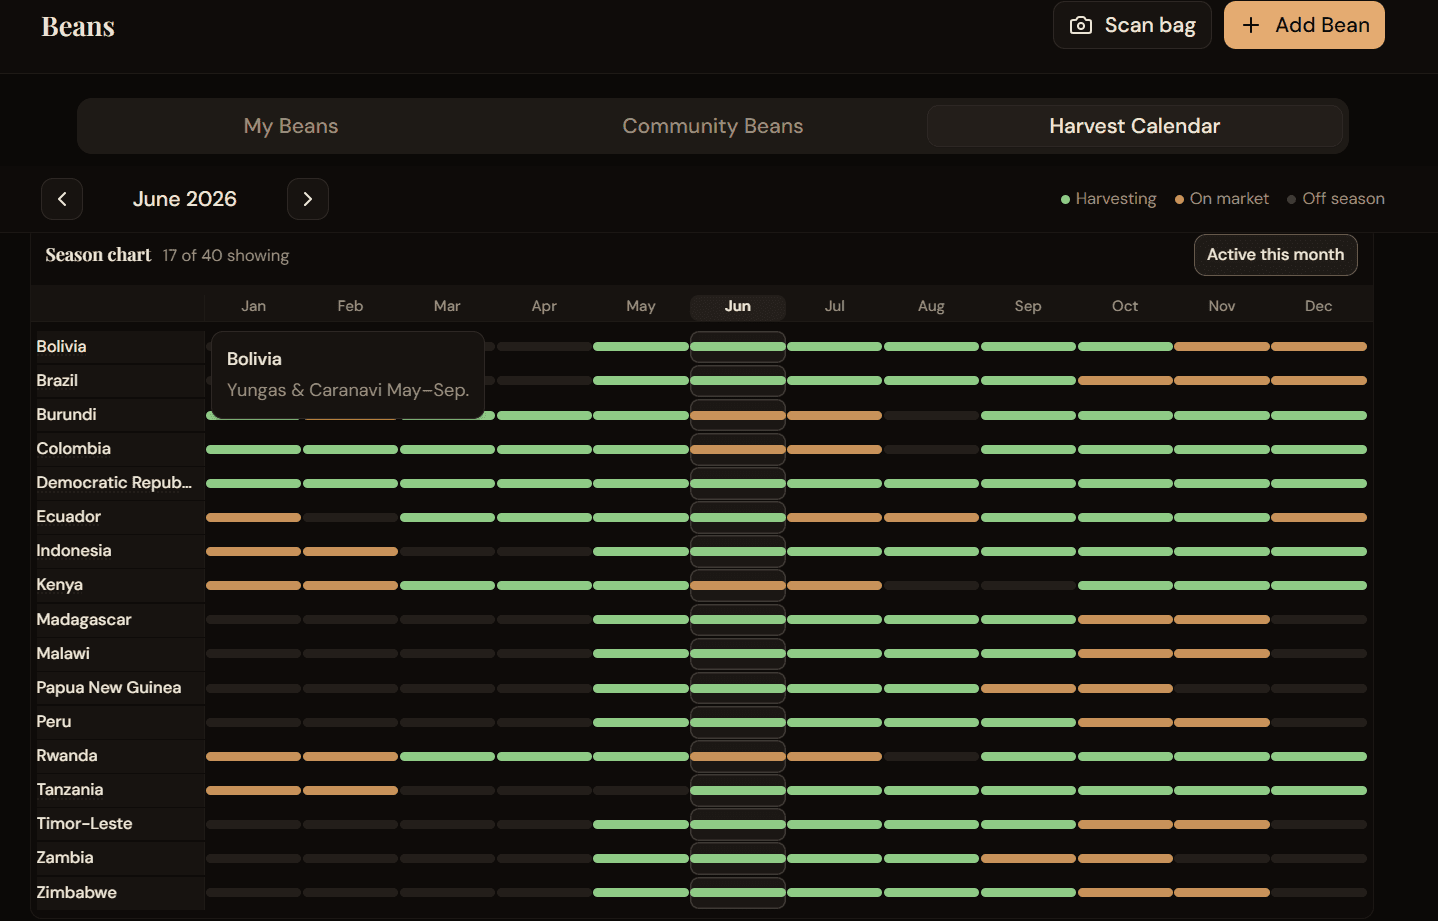Click Colombia's orange June on-market bar
This screenshot has height=921, width=1438.
coord(738,449)
